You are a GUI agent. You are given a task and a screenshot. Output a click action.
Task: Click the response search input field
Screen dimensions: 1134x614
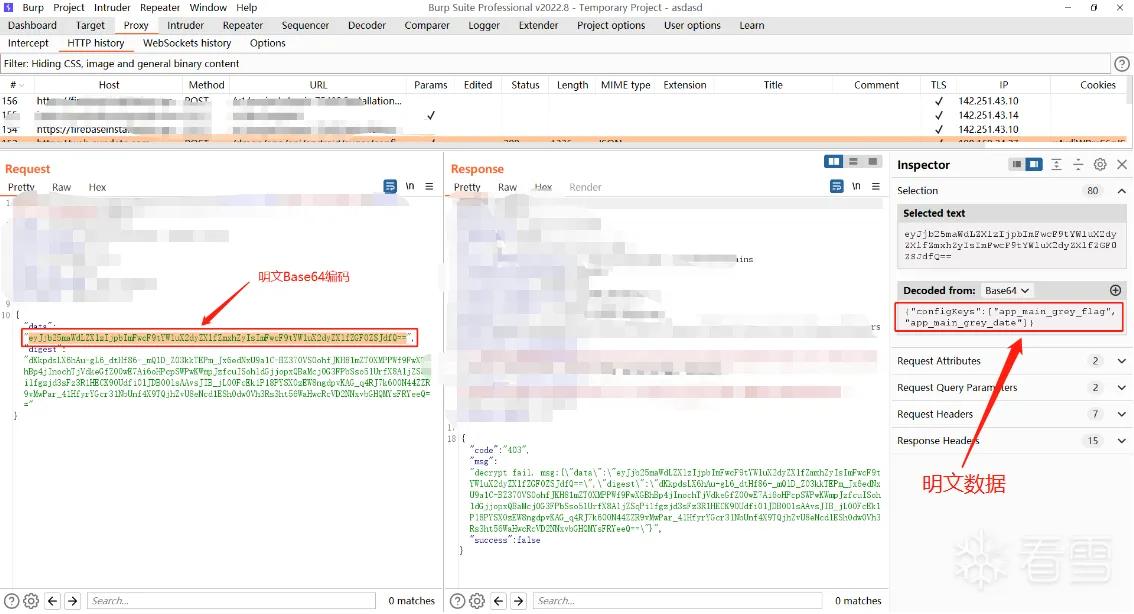tap(678, 600)
